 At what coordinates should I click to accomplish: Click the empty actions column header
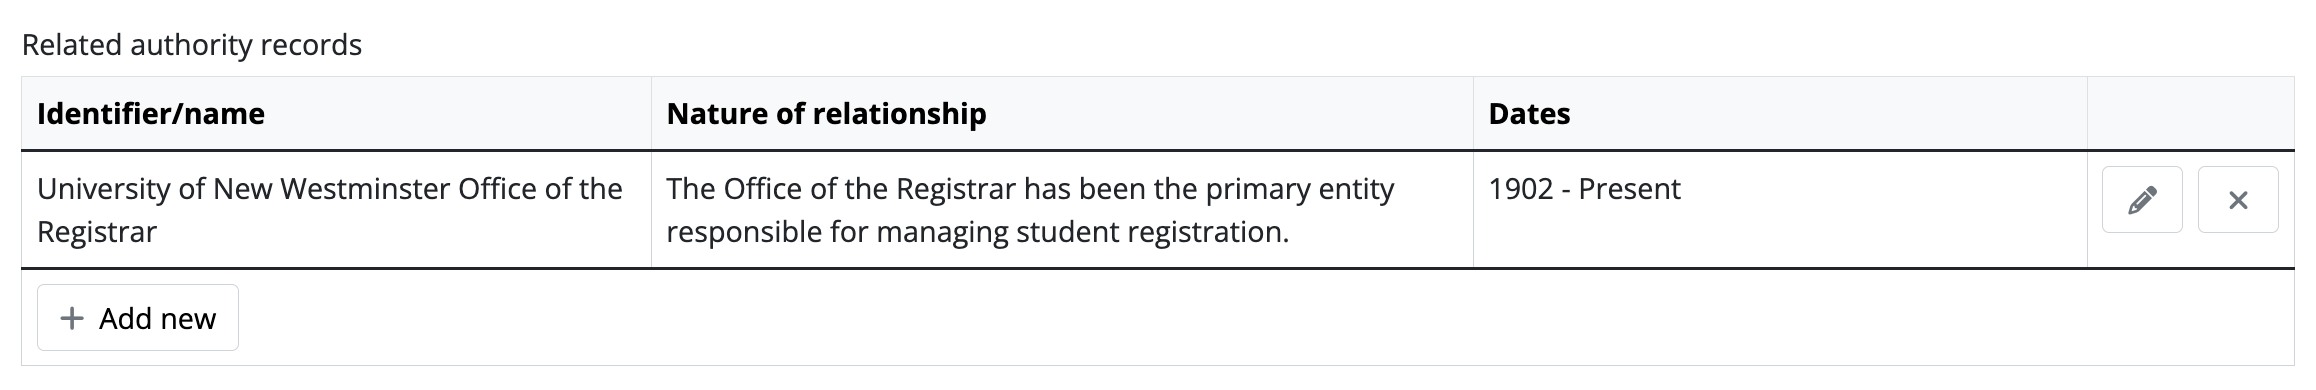tap(2190, 114)
